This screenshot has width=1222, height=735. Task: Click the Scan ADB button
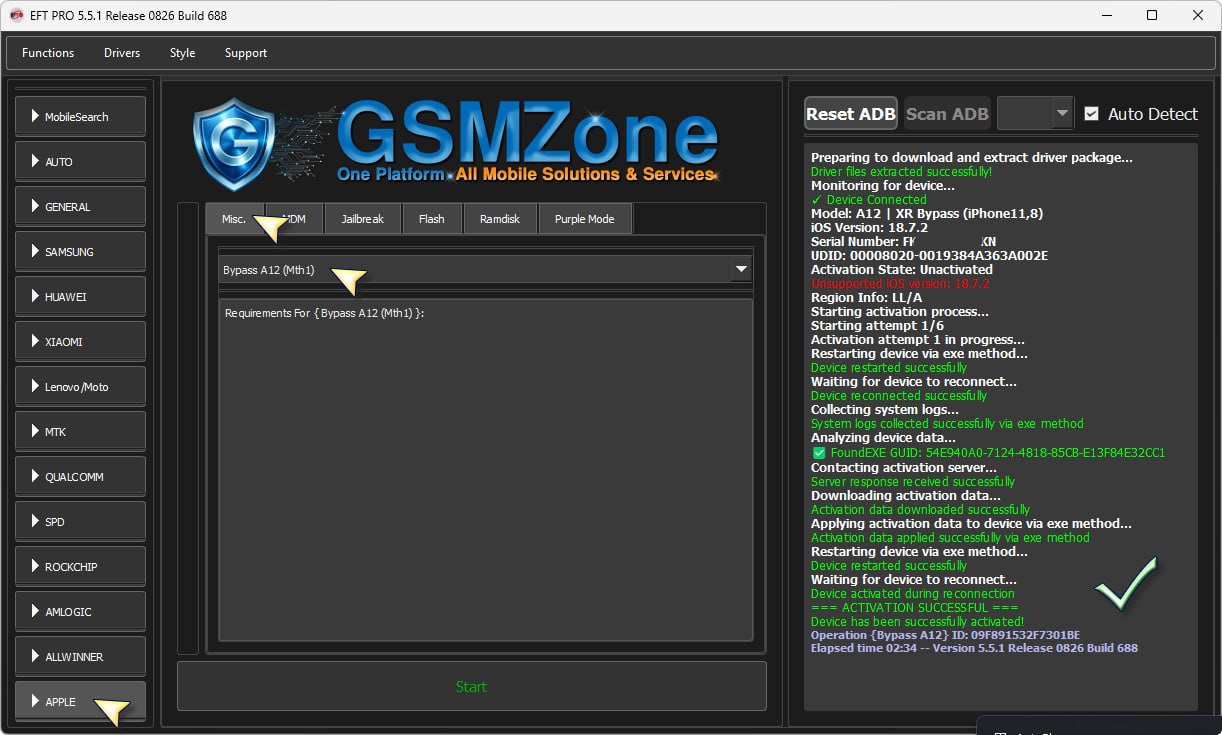pyautogui.click(x=947, y=114)
